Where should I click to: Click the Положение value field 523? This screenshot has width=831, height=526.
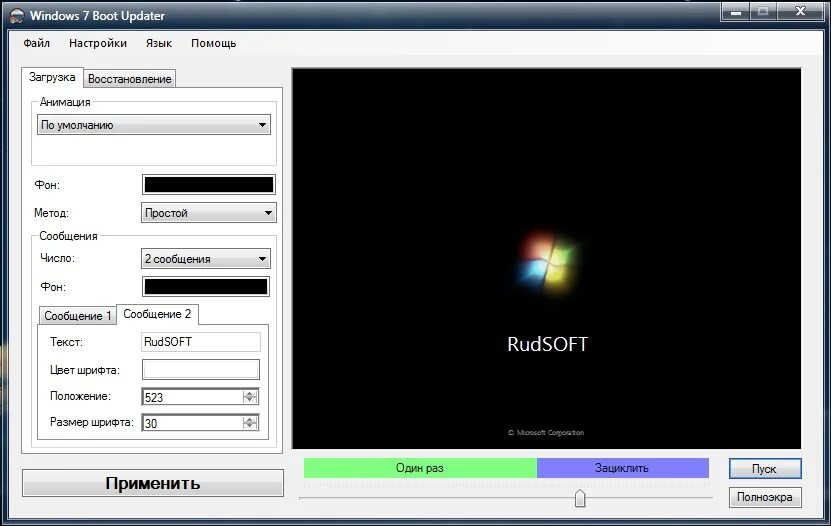click(x=192, y=397)
